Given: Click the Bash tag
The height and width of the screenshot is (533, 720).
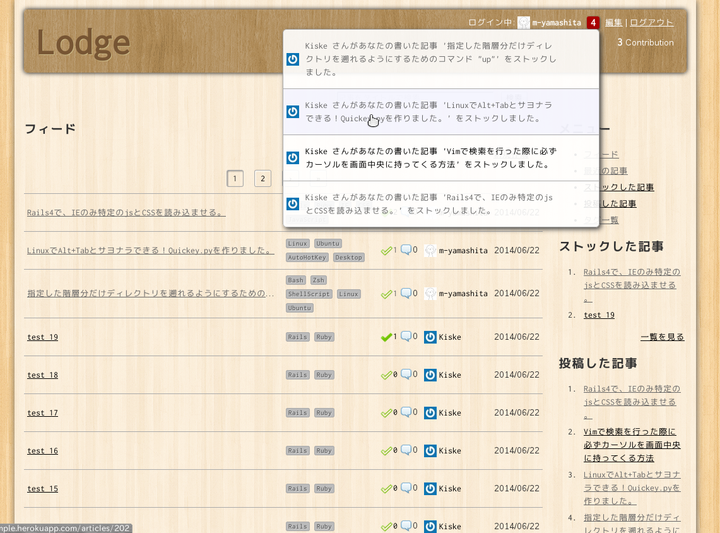Looking at the screenshot, I should click(296, 281).
